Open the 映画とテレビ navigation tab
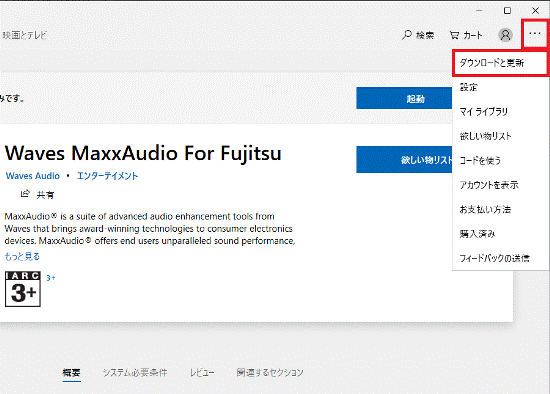Screen dimensions: 550x394 click(24, 35)
